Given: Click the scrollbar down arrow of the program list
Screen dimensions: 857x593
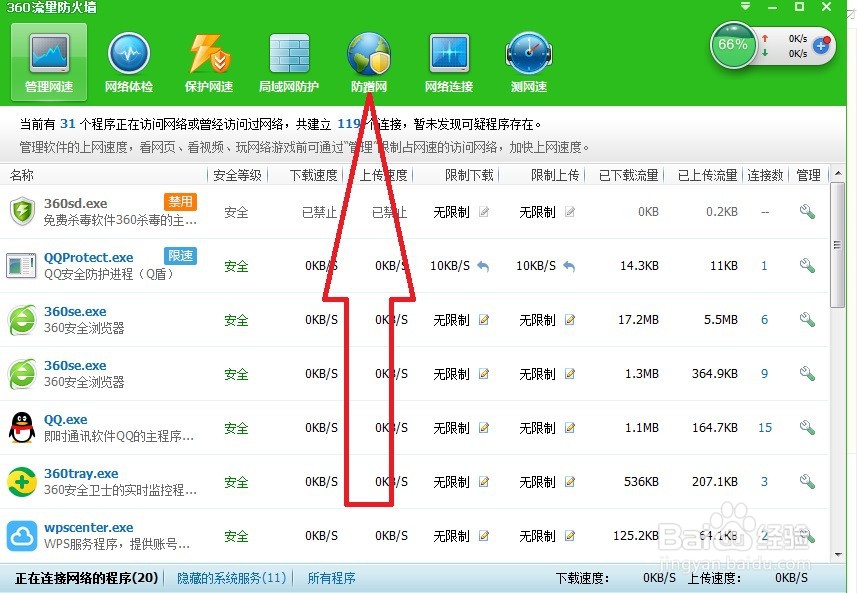Looking at the screenshot, I should pos(838,554).
